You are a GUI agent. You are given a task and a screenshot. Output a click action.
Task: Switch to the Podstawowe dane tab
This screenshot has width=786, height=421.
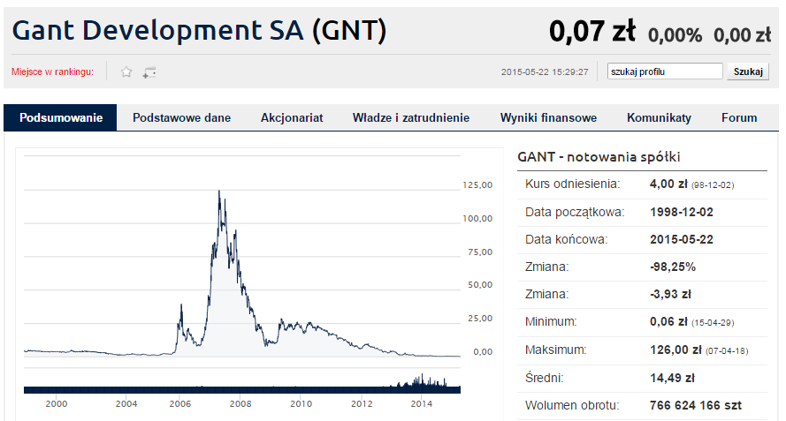(181, 118)
